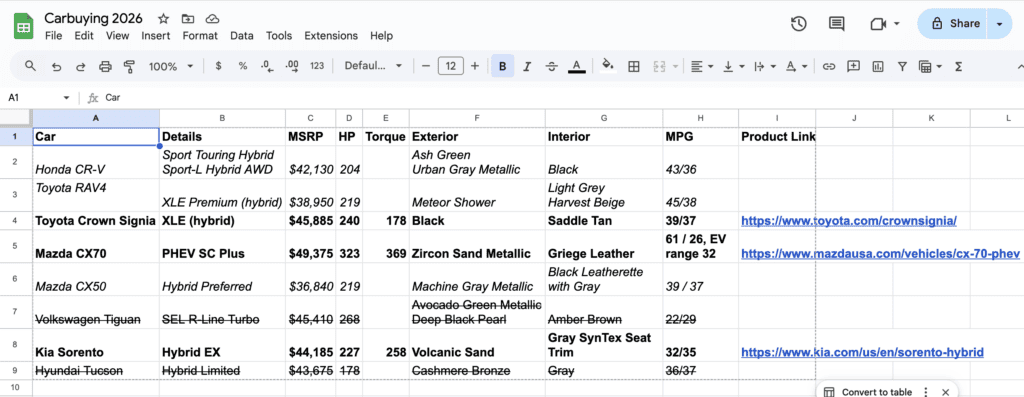Image resolution: width=1024 pixels, height=397 pixels.
Task: Expand the Meet camera dropdown arrow
Action: pyautogui.click(x=897, y=24)
